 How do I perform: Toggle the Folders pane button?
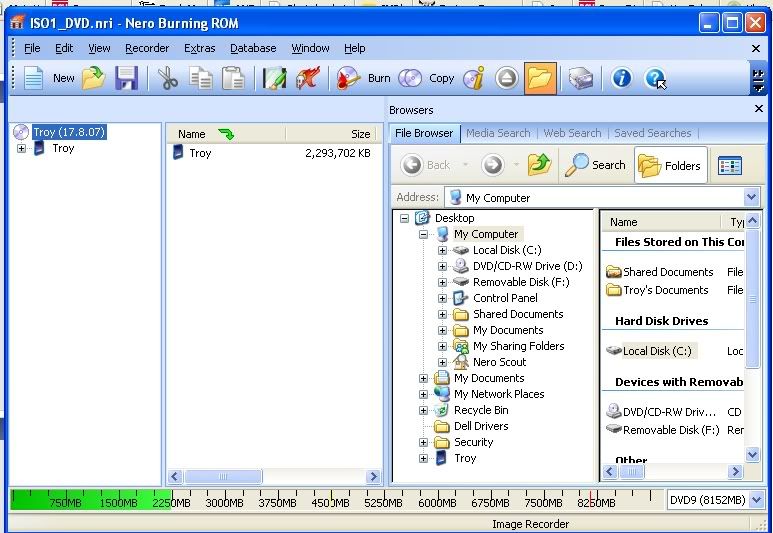[x=670, y=165]
